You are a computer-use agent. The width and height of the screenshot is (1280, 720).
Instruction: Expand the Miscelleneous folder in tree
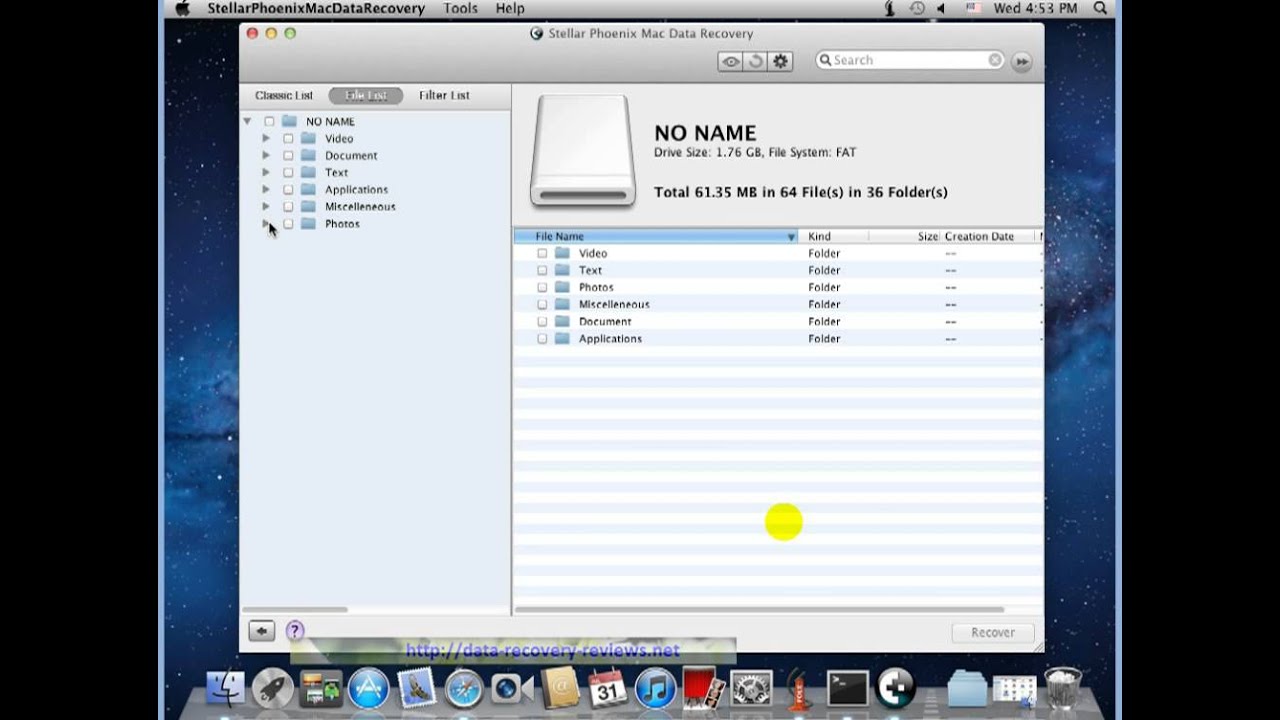click(266, 206)
